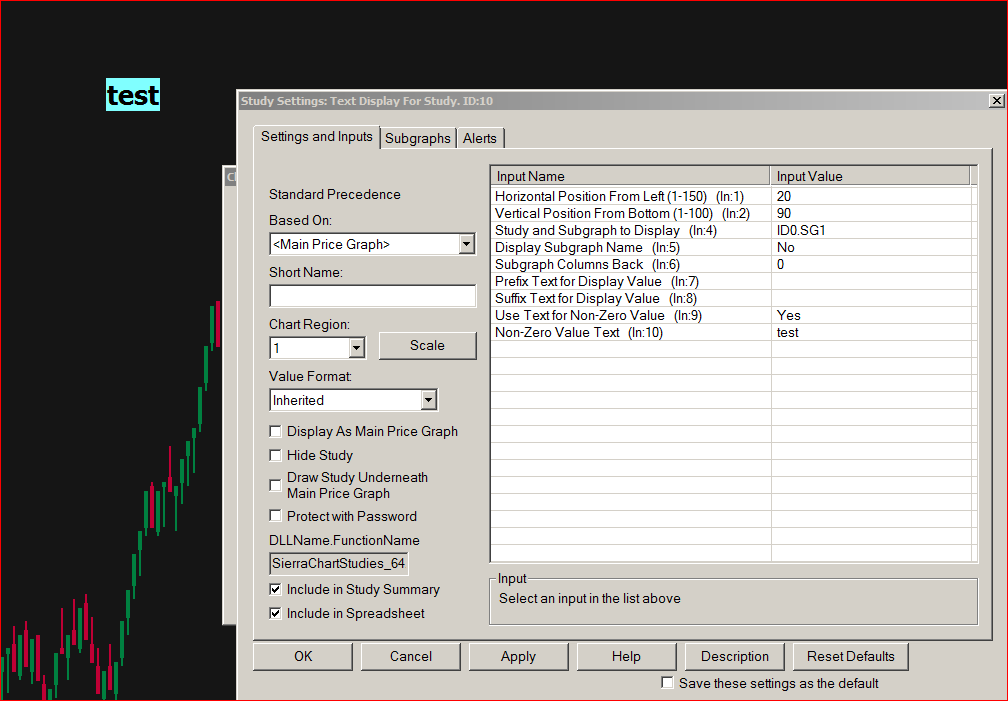The height and width of the screenshot is (701, 1008).
Task: Close the Study Settings dialog window
Action: [x=996, y=101]
